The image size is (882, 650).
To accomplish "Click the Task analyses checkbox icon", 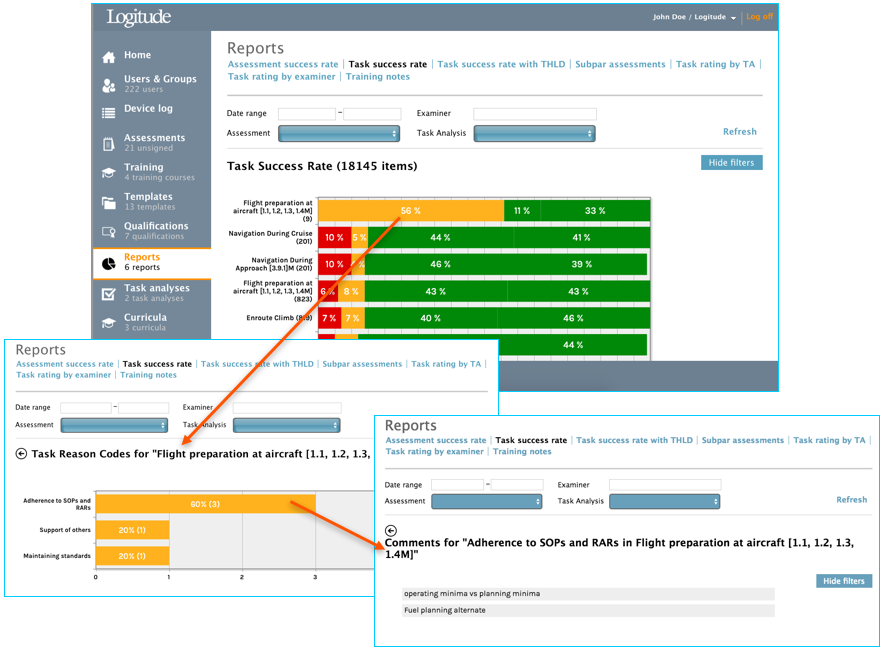I will click(x=109, y=294).
